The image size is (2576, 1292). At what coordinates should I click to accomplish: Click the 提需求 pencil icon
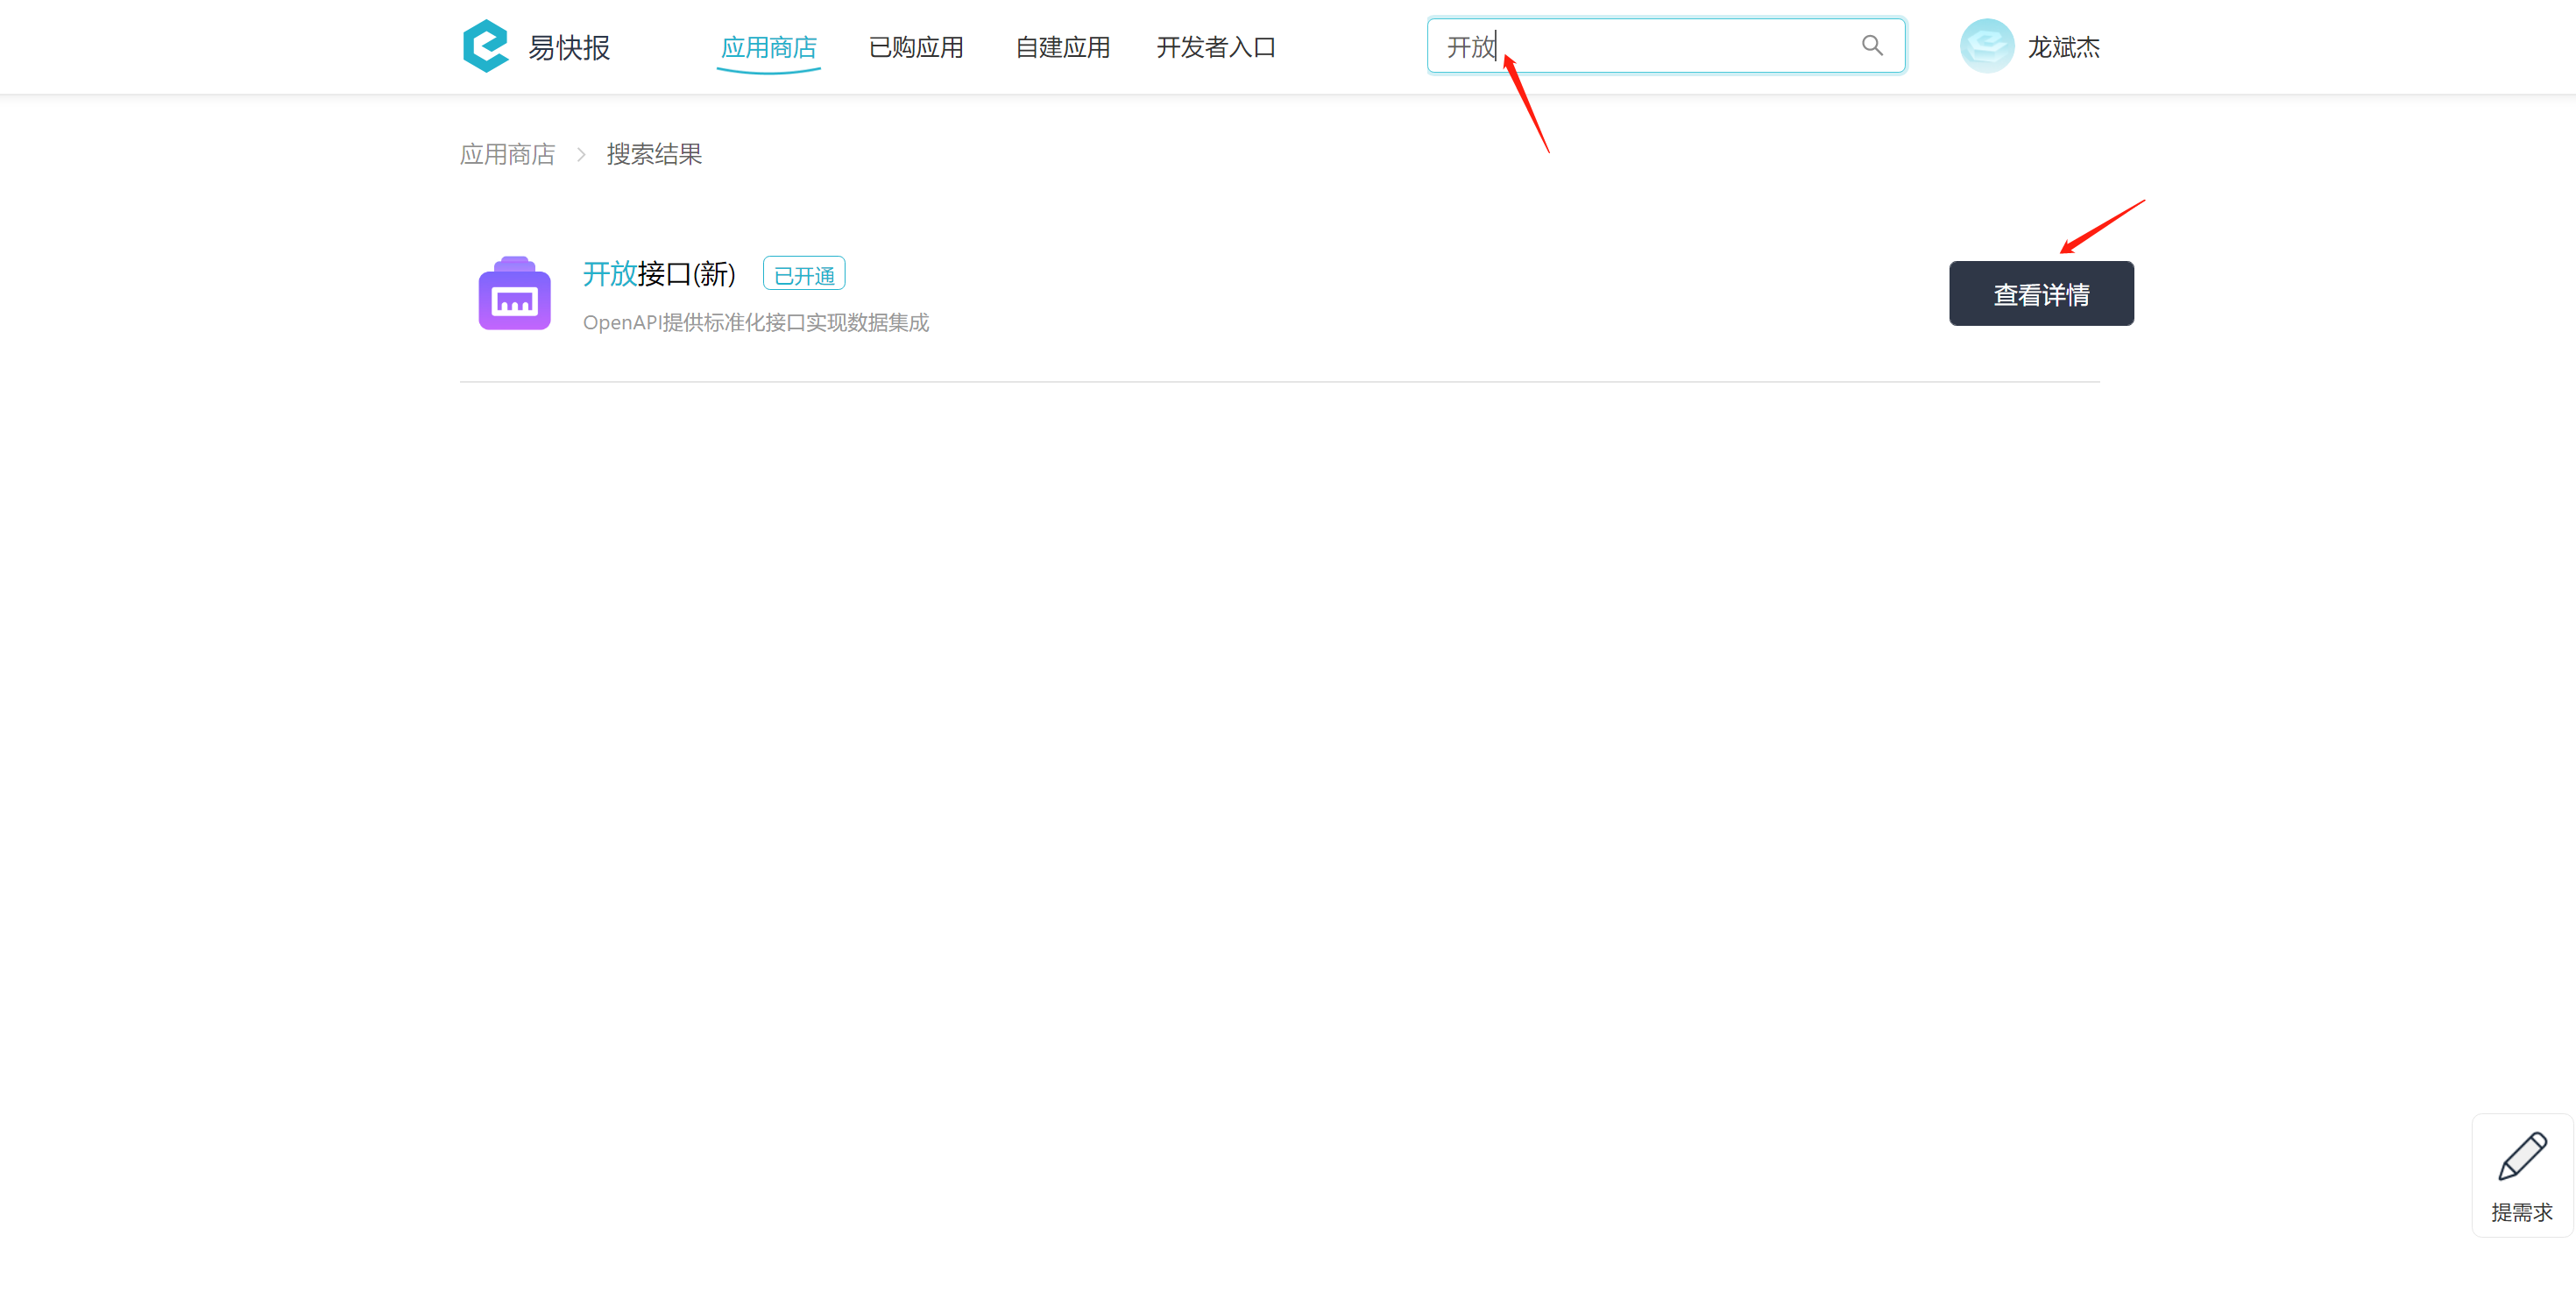click(2522, 1156)
